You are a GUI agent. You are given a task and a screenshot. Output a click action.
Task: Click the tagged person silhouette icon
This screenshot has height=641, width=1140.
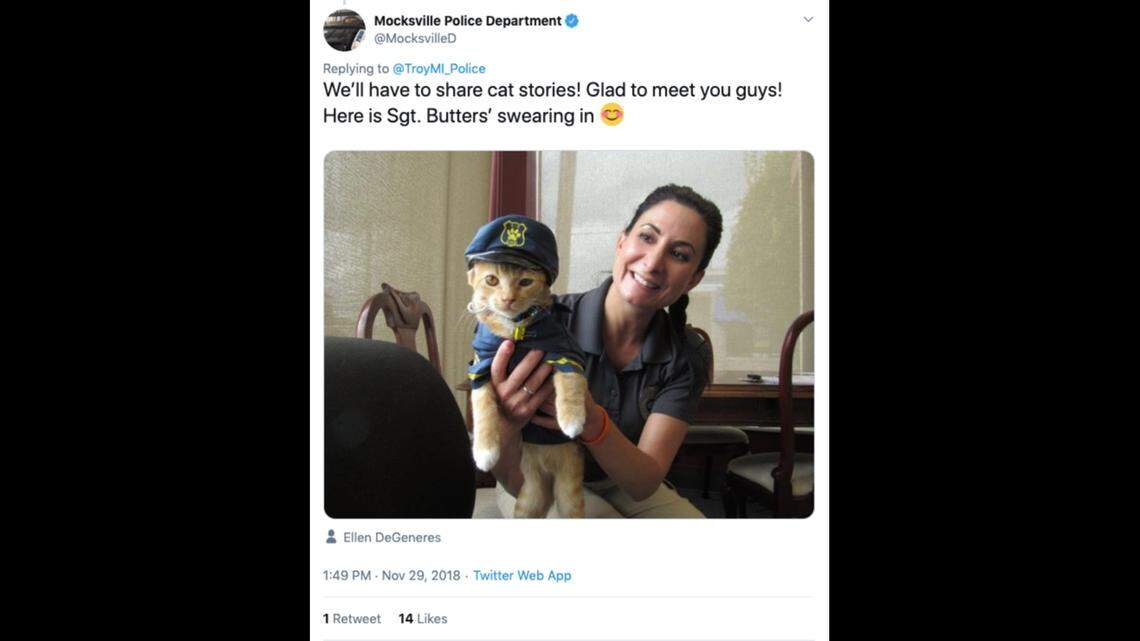point(331,537)
